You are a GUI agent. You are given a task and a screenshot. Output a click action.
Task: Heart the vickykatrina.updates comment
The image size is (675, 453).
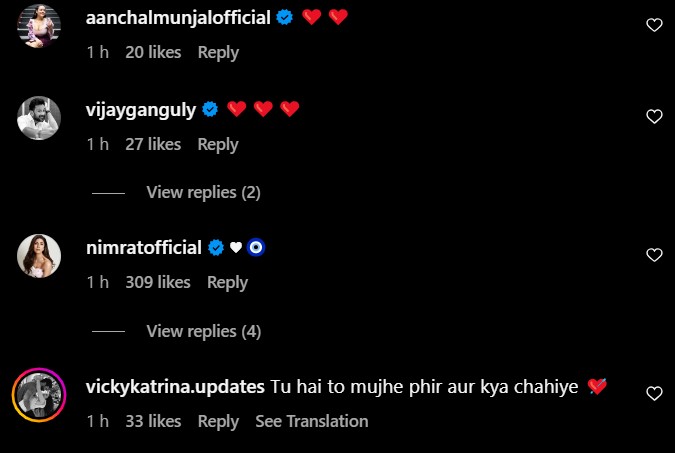point(654,393)
